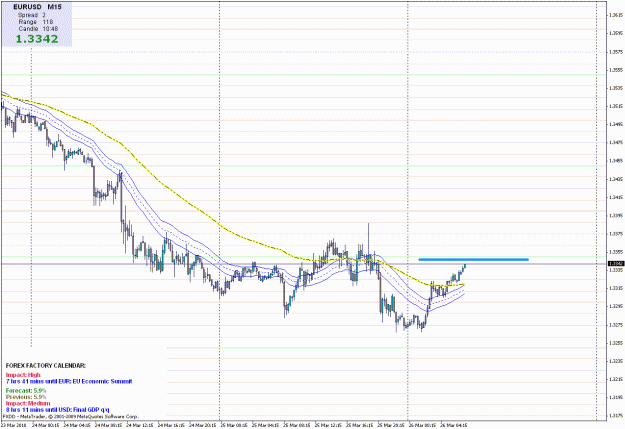Click the 1.3255 price axis label

pos(616,343)
